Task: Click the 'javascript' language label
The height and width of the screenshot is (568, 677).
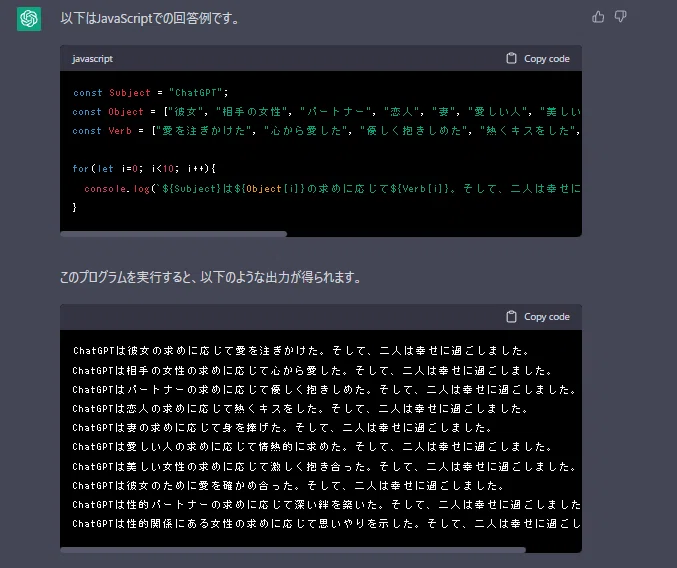Action: [x=92, y=59]
